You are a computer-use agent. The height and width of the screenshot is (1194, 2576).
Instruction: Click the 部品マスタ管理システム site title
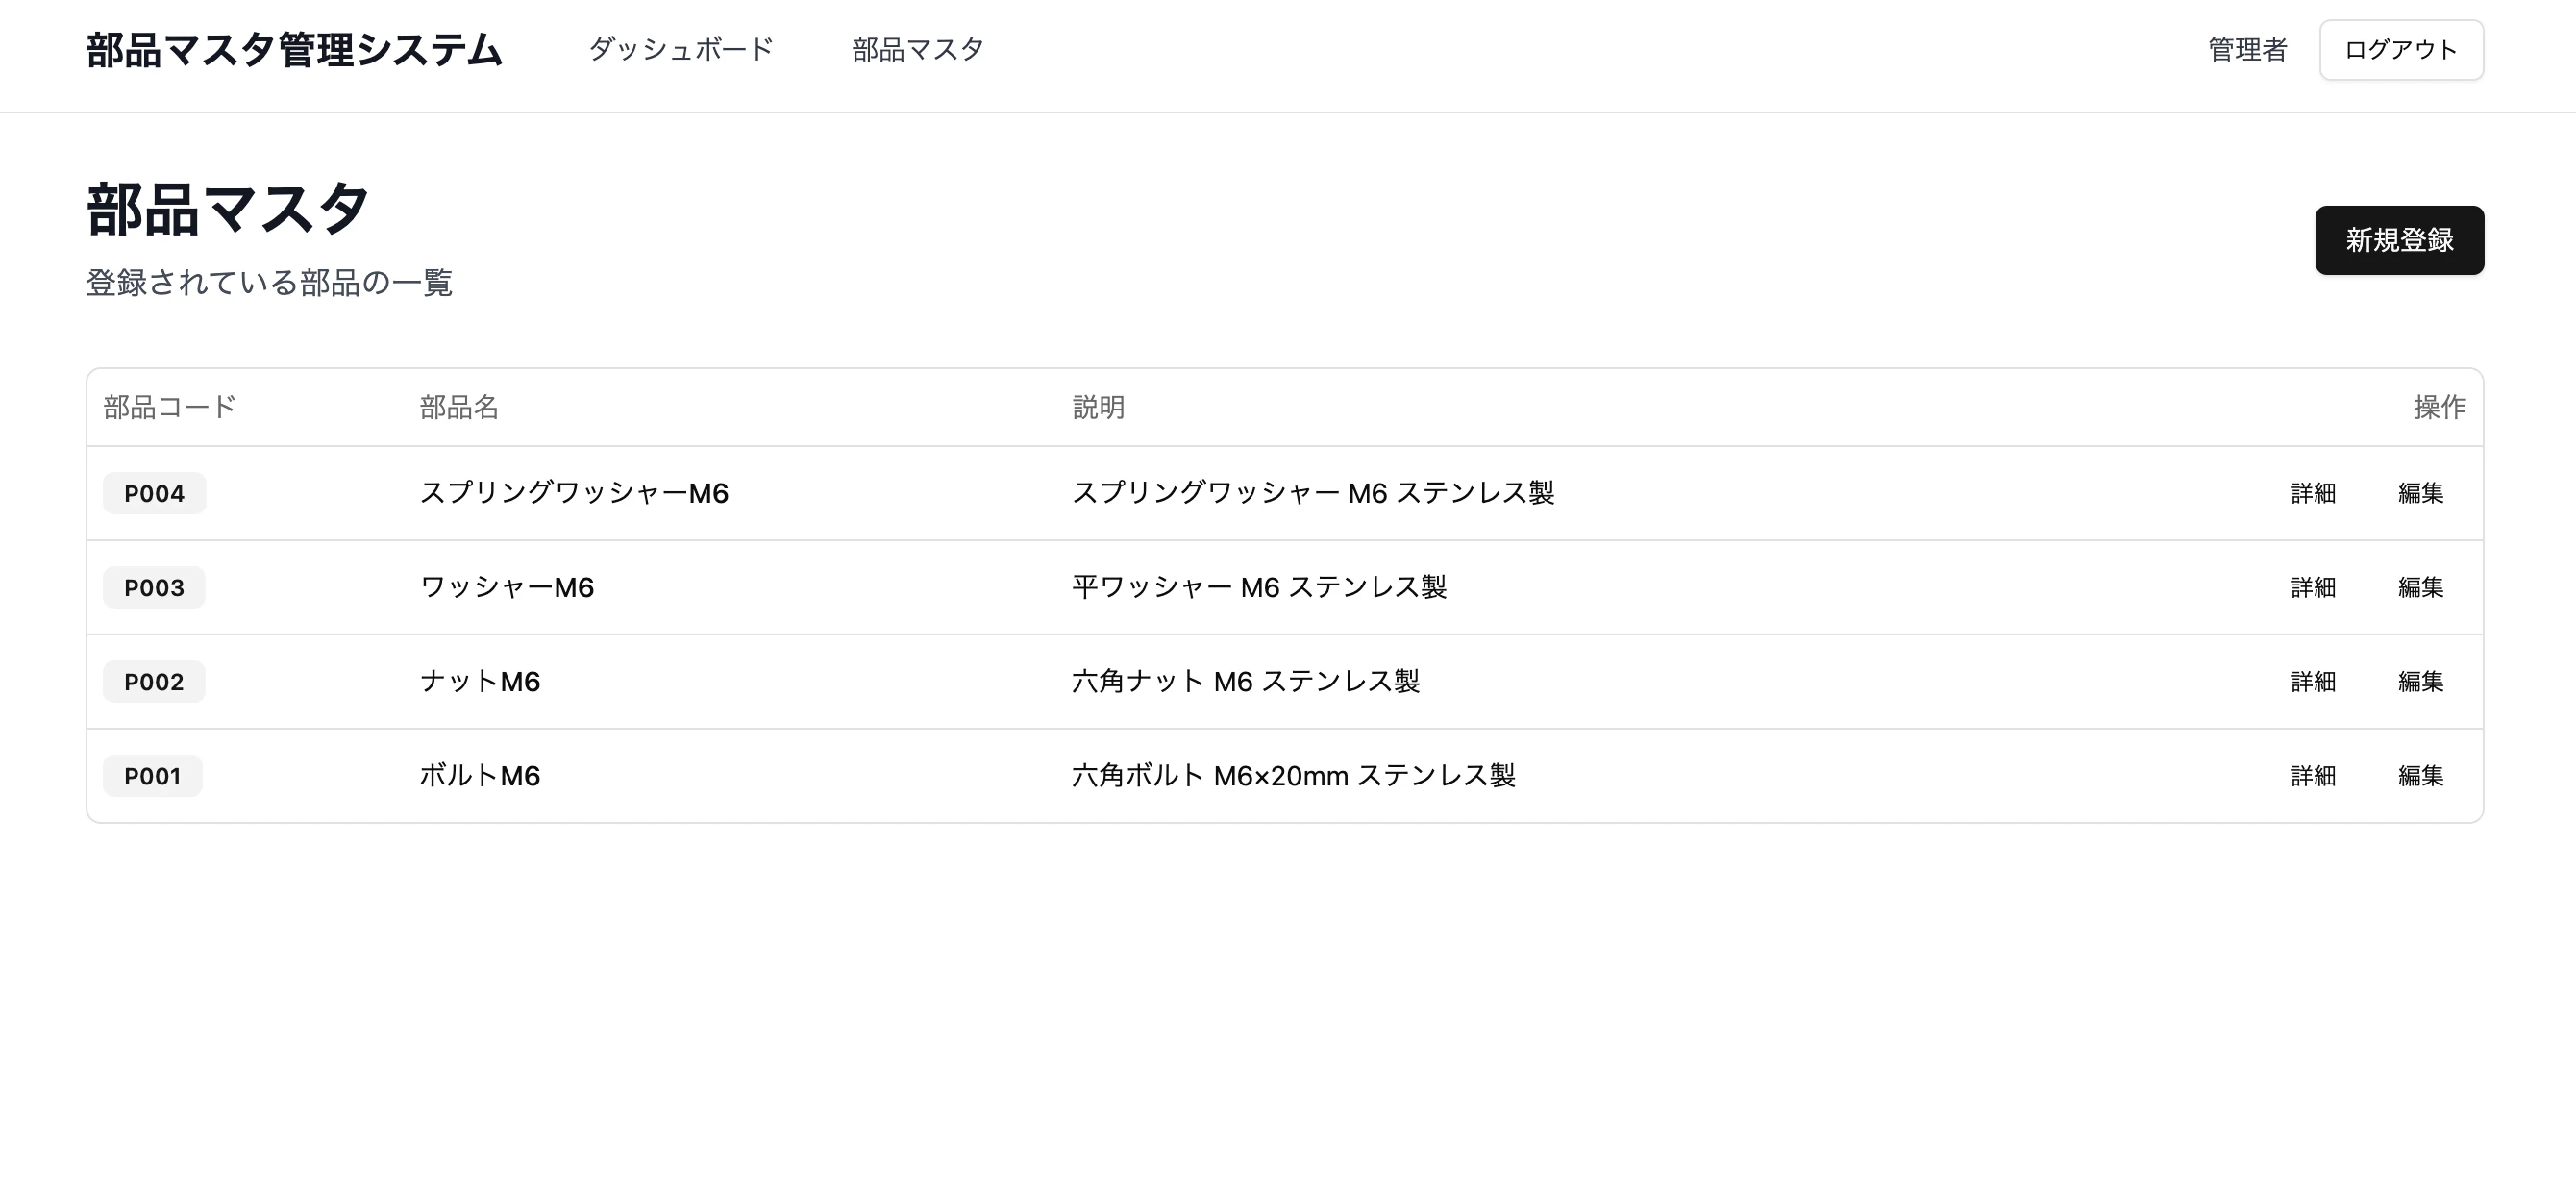pyautogui.click(x=294, y=50)
